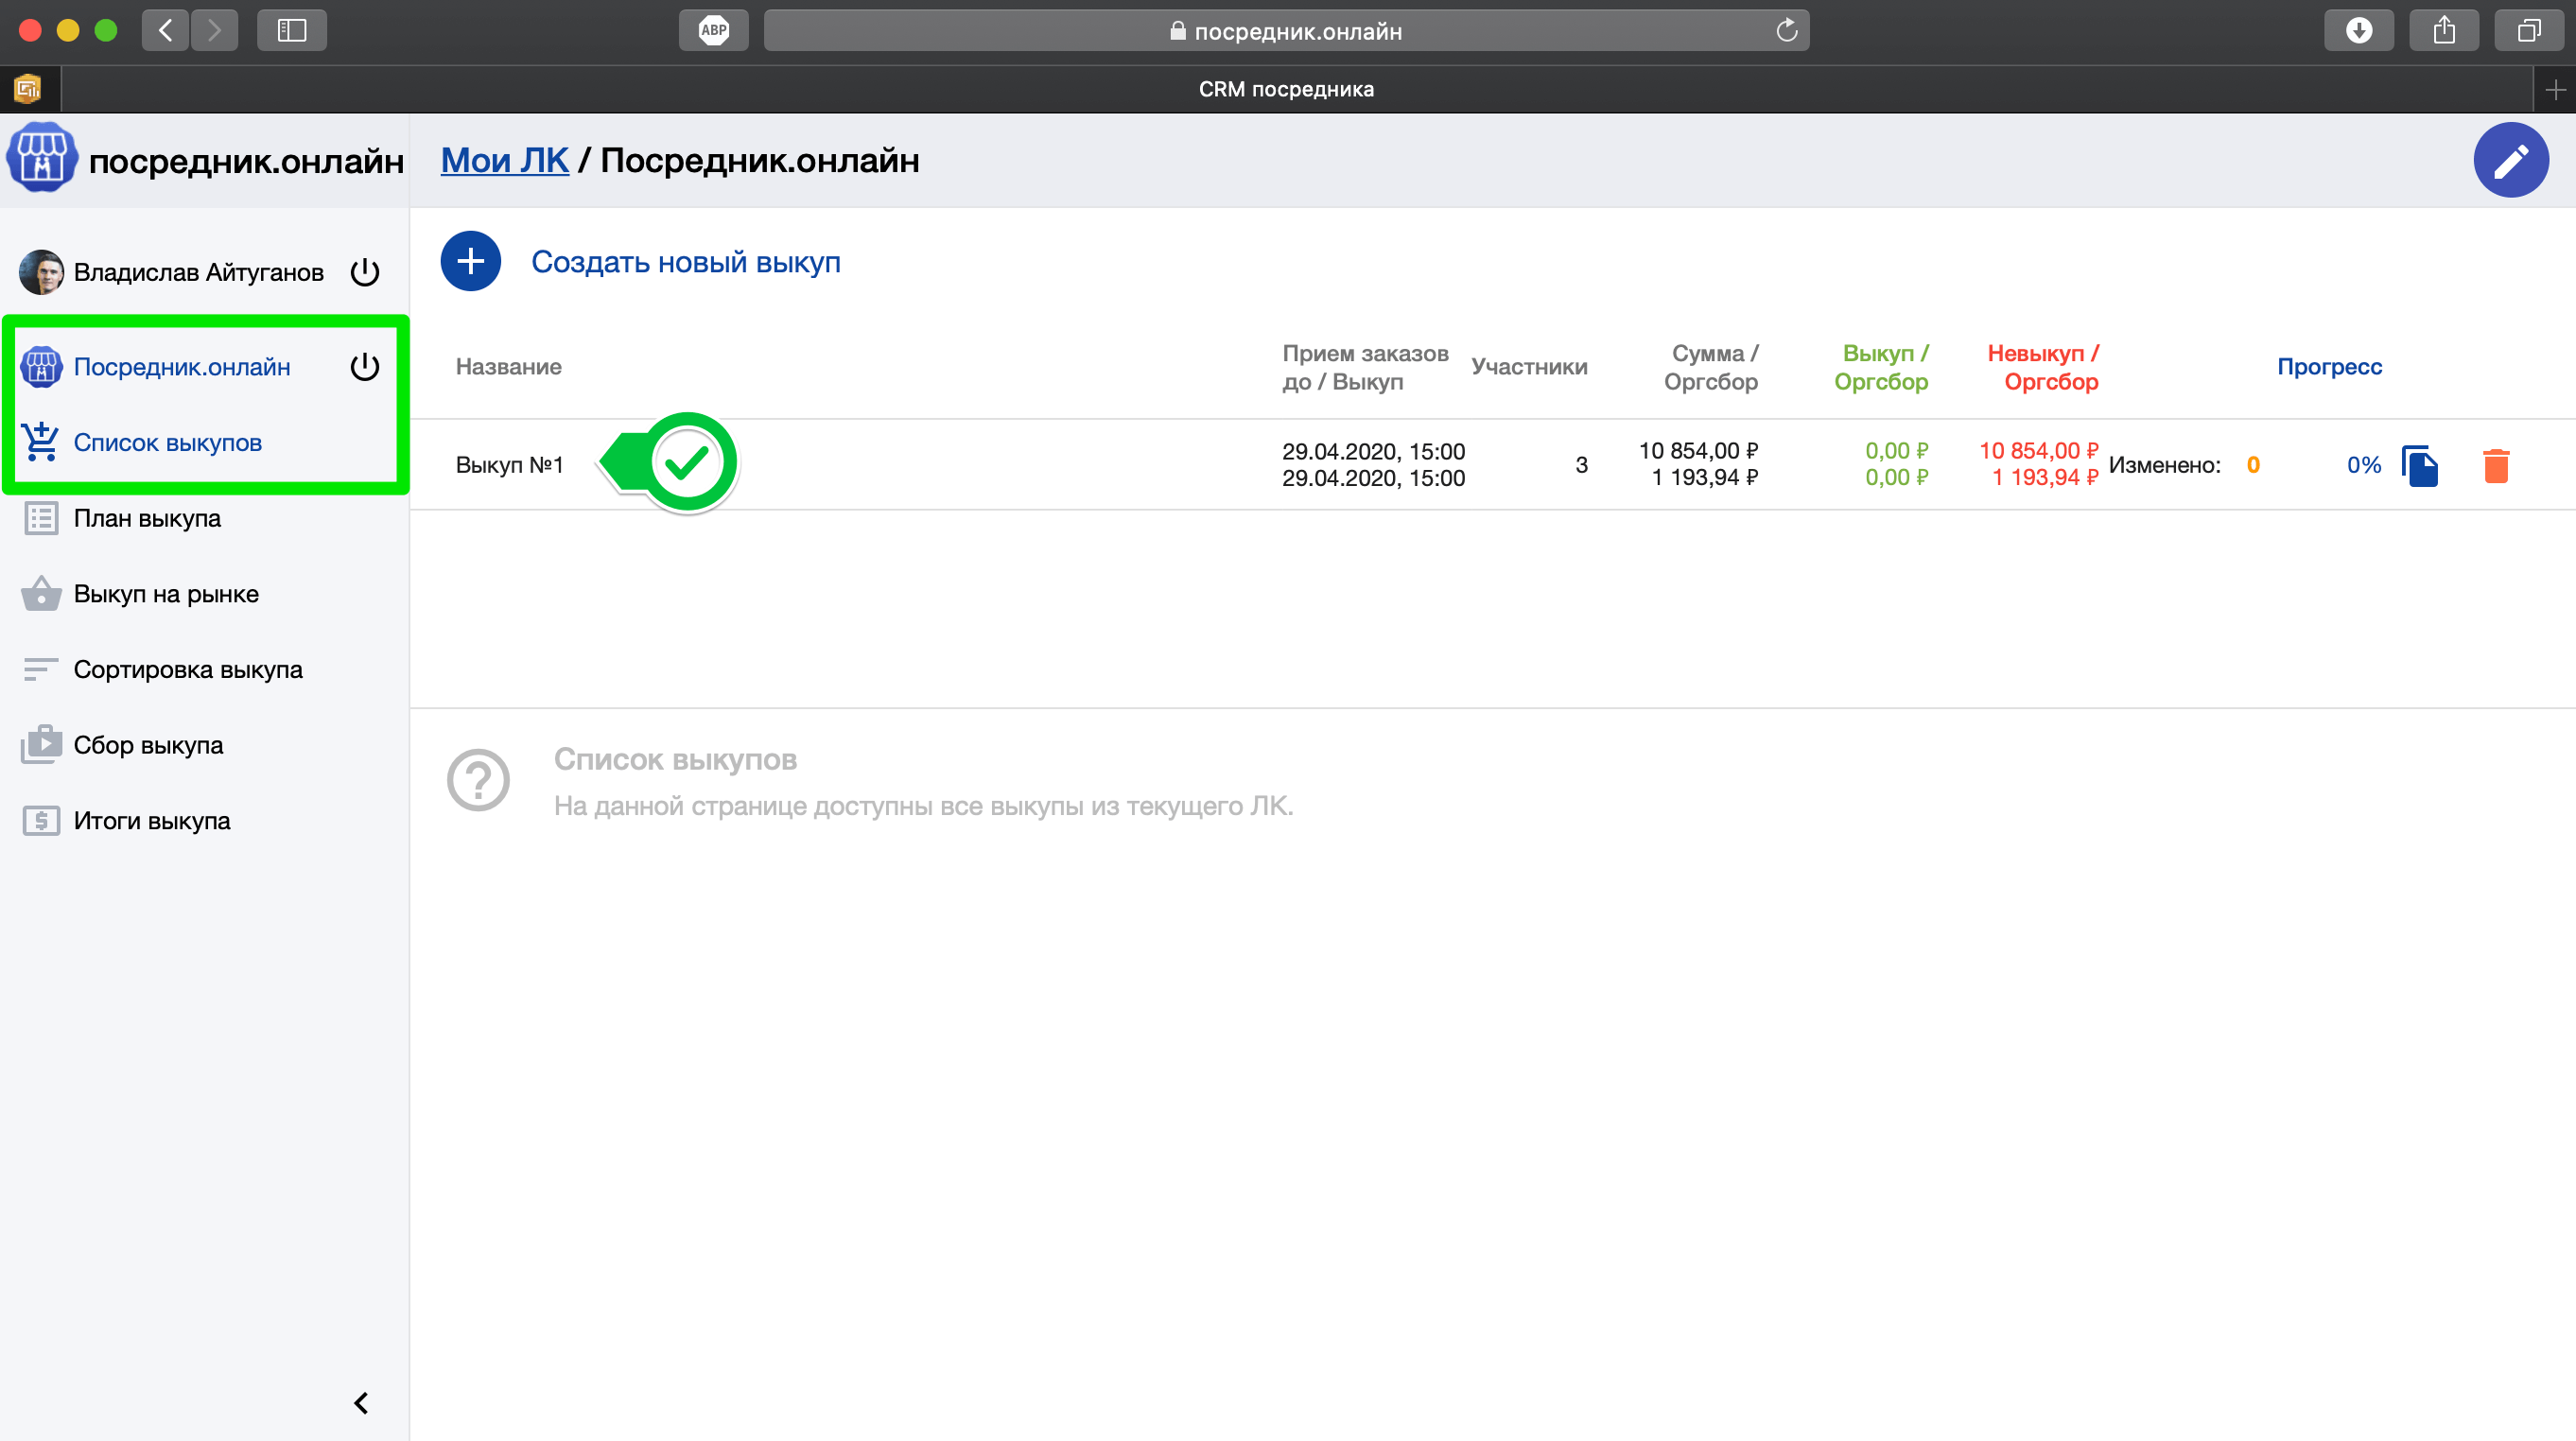Toggle Safari sidebar visibility button
This screenshot has height=1441, width=2576.
tap(291, 30)
